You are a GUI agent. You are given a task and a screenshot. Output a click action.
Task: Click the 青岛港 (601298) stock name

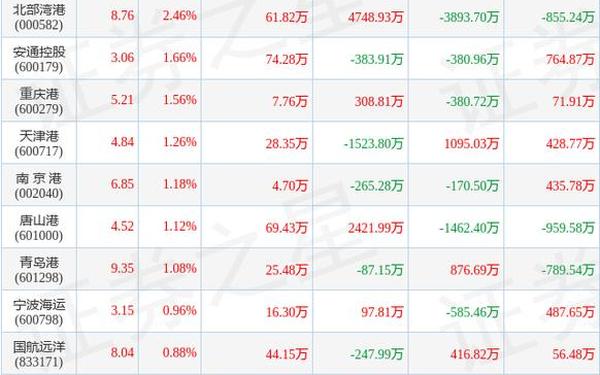coord(39,270)
